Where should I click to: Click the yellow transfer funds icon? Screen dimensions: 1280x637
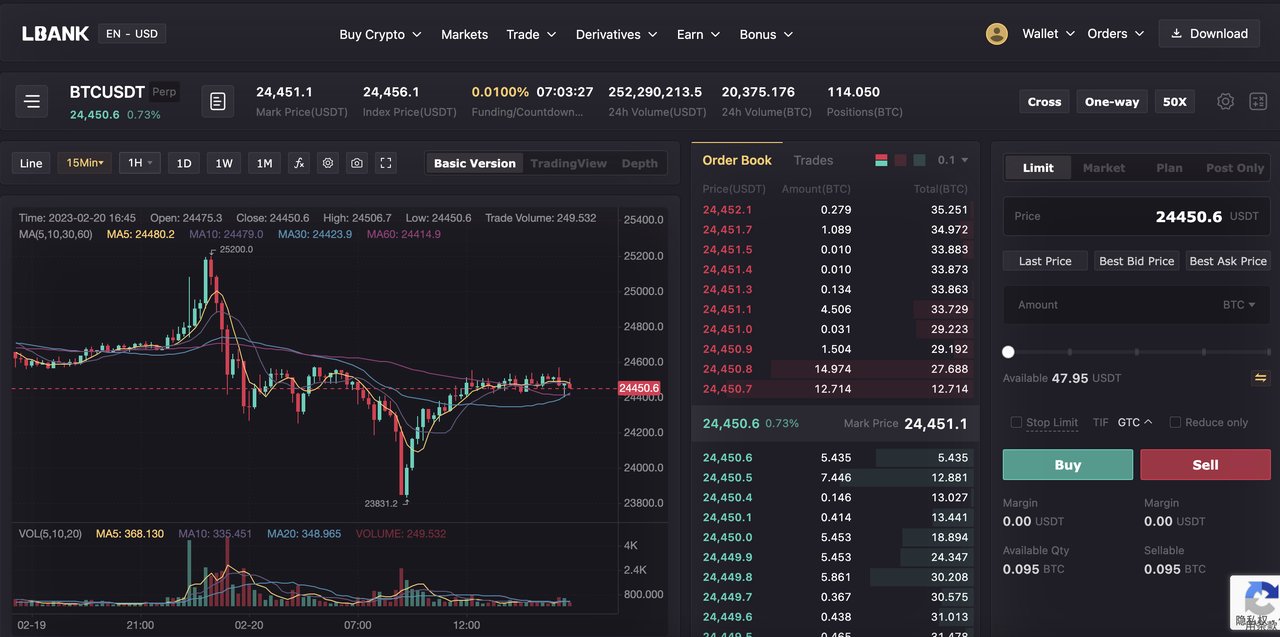(x=1260, y=378)
